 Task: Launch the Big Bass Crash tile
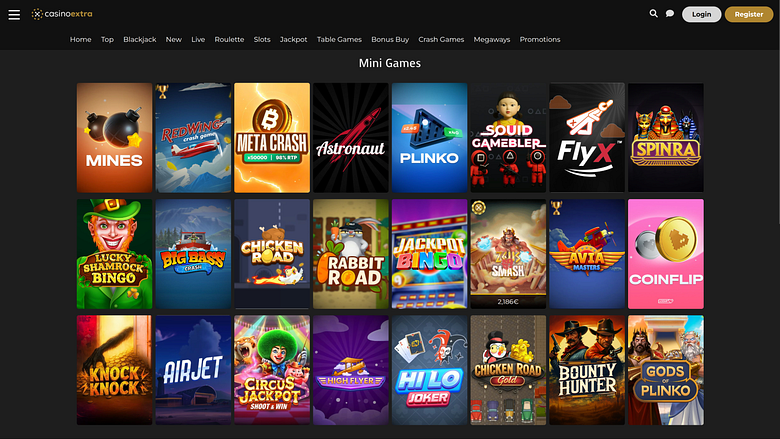click(193, 254)
